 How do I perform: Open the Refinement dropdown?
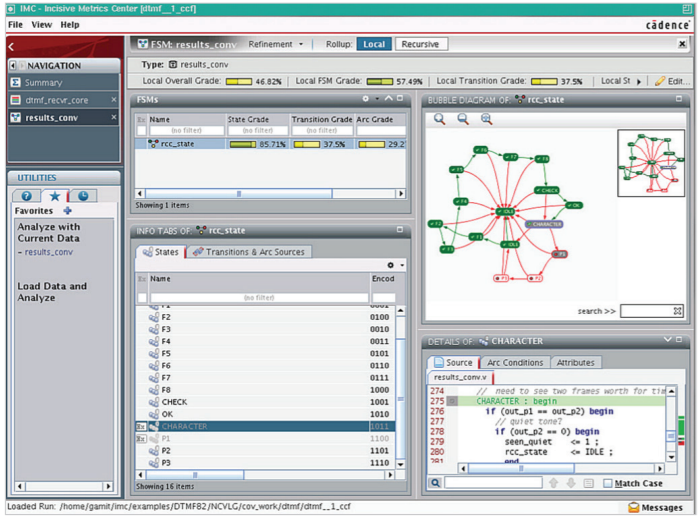click(x=276, y=44)
